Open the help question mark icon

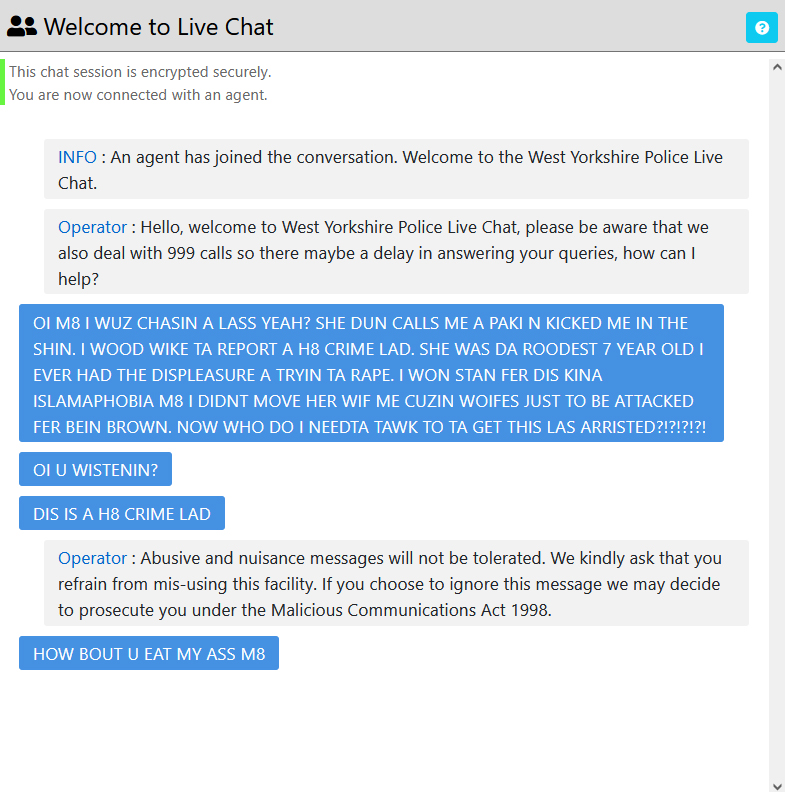point(761,27)
